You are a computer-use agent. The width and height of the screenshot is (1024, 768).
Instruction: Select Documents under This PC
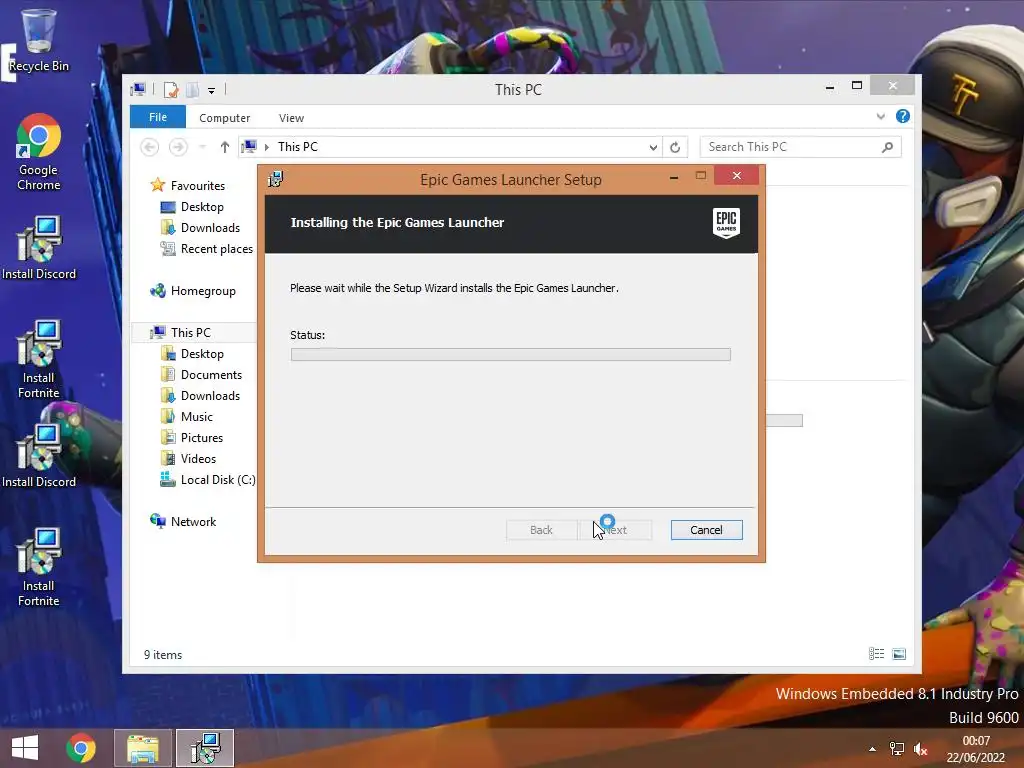pyautogui.click(x=201, y=375)
